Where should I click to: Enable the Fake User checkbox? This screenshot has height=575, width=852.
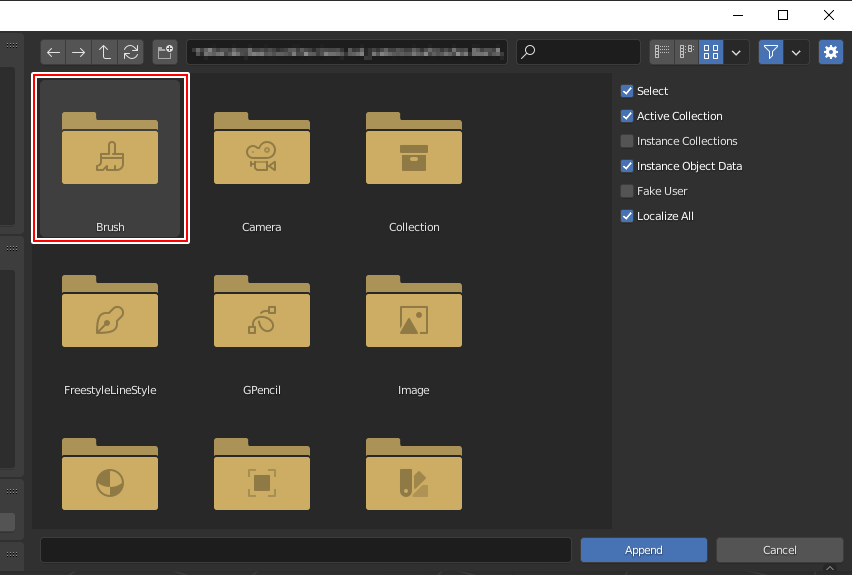627,191
